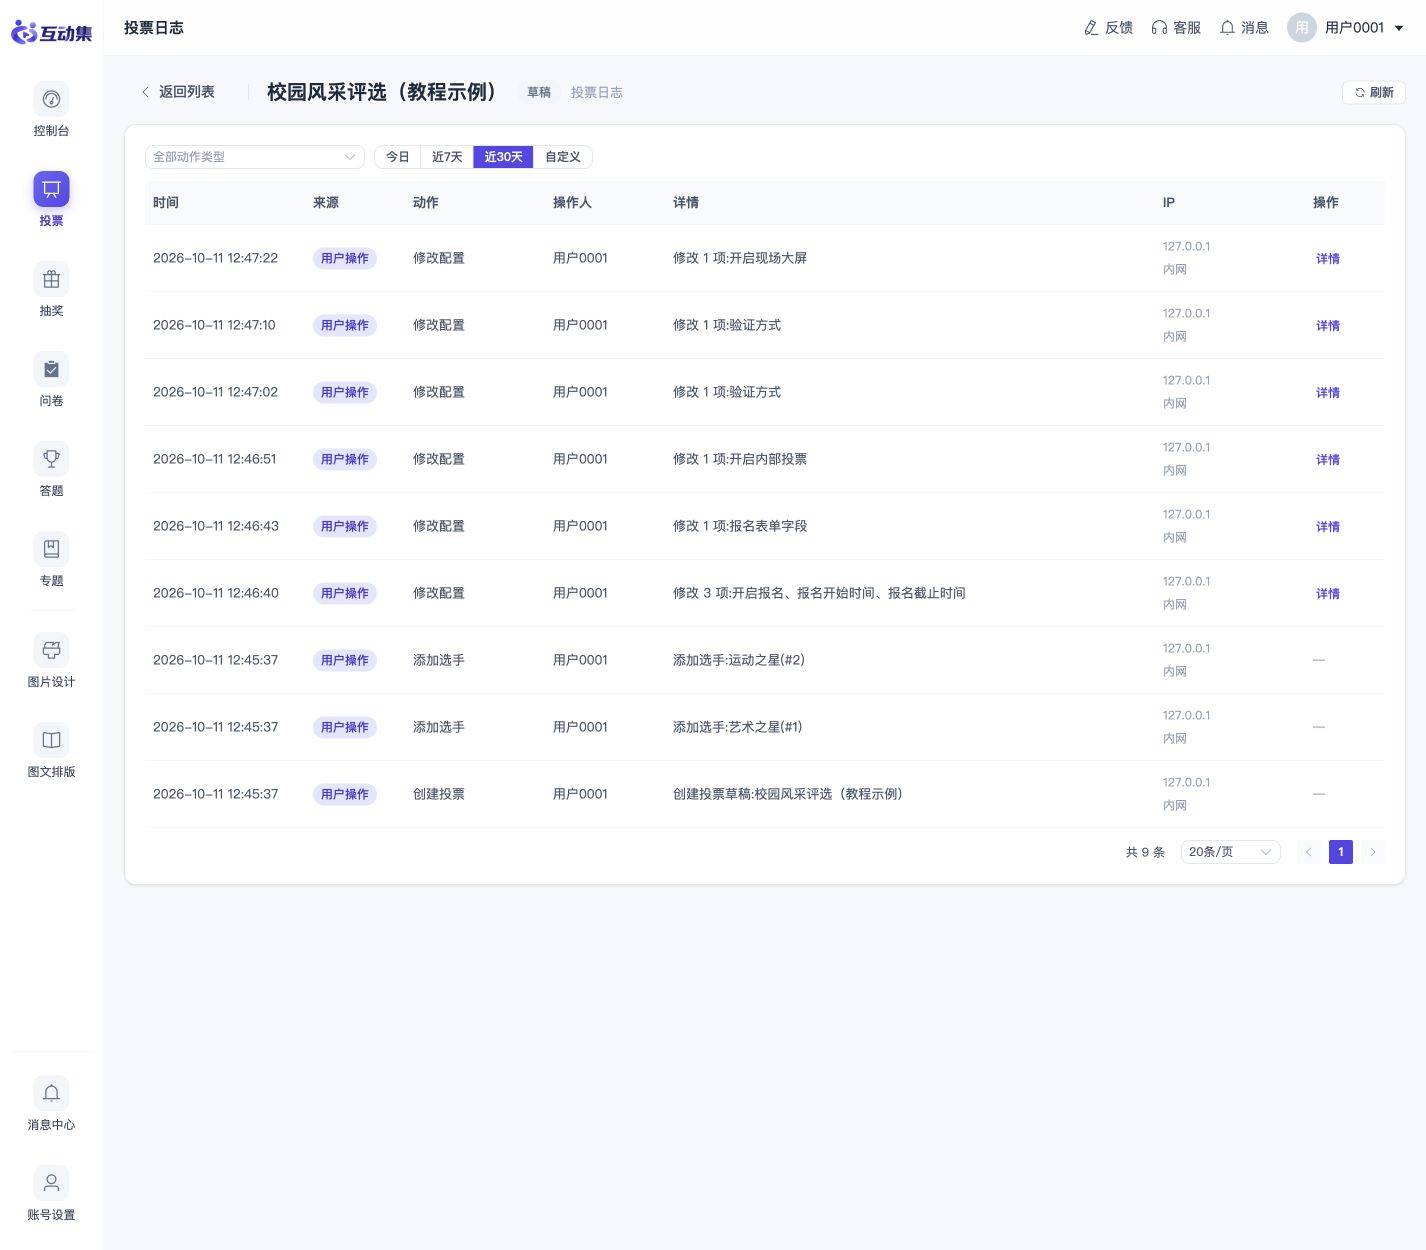The image size is (1426, 1250).
Task: Click 修改 3 项 detail text
Action: coord(819,593)
